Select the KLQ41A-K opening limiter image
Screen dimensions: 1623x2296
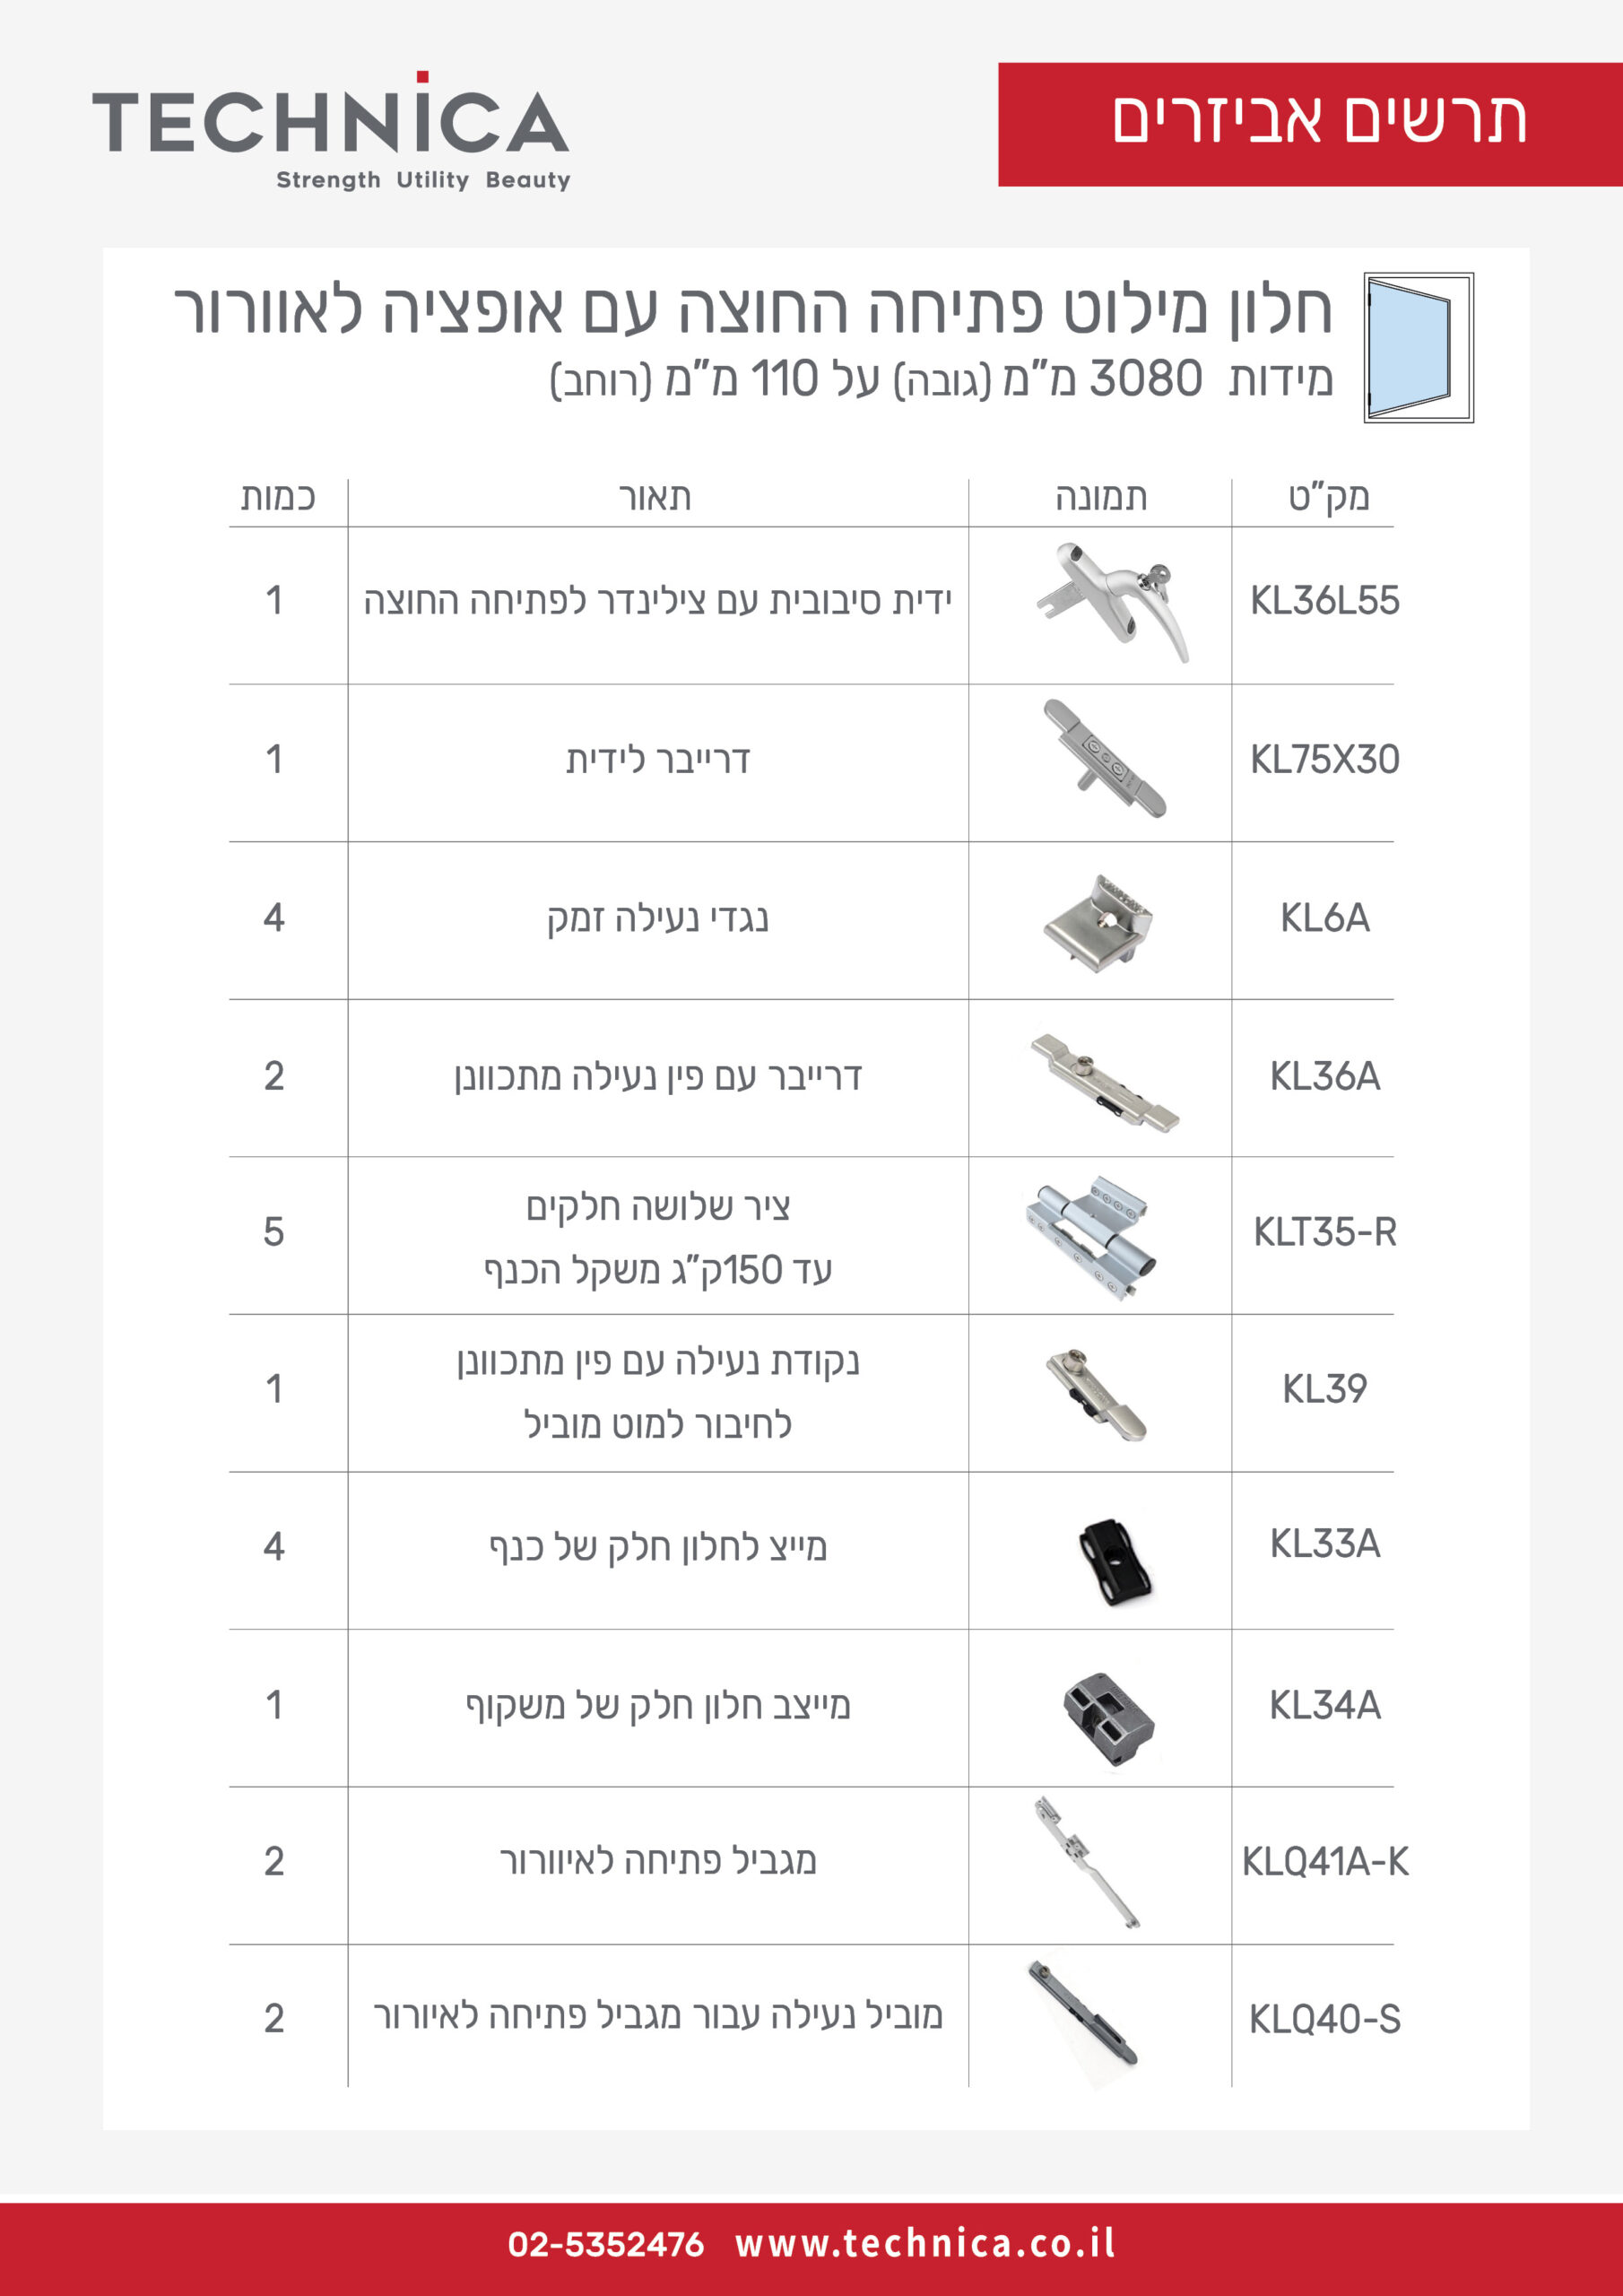pos(1086,1862)
